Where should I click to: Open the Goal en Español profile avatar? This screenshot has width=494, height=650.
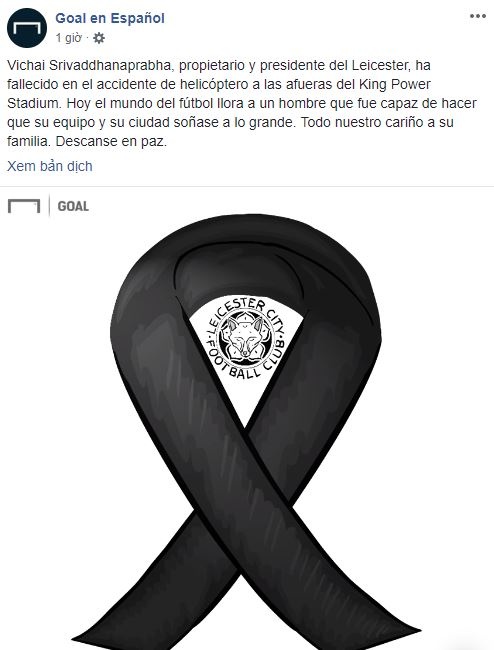27,28
